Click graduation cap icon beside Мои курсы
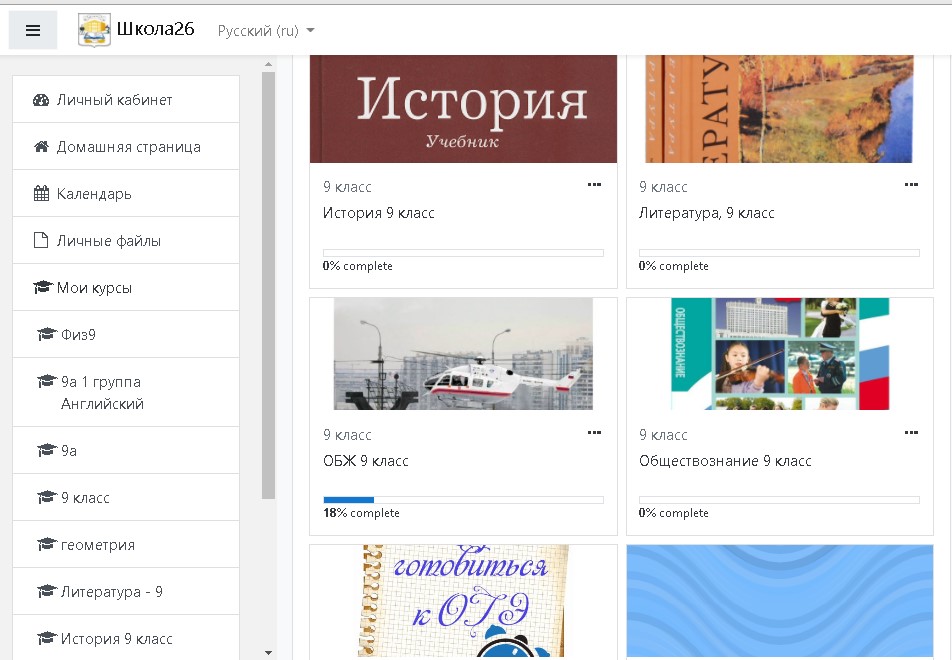This screenshot has height=660, width=952. point(41,288)
